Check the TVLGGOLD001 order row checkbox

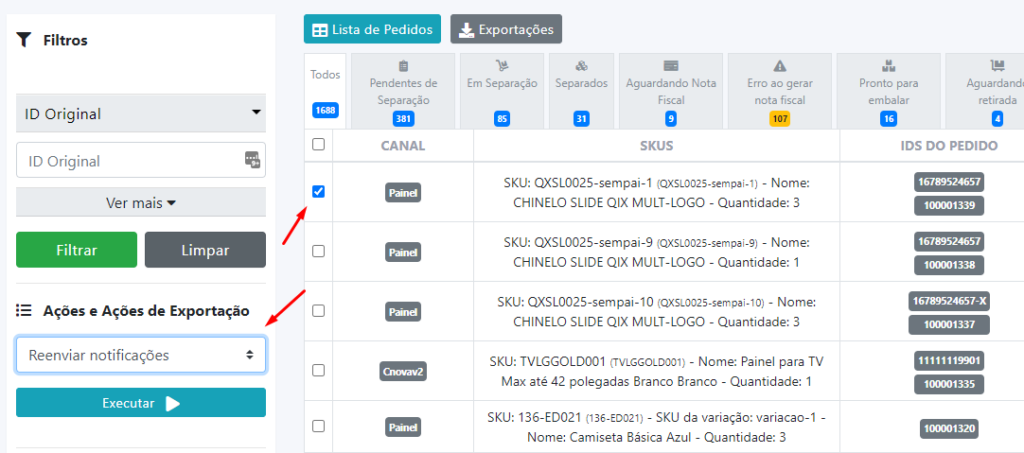point(319,370)
